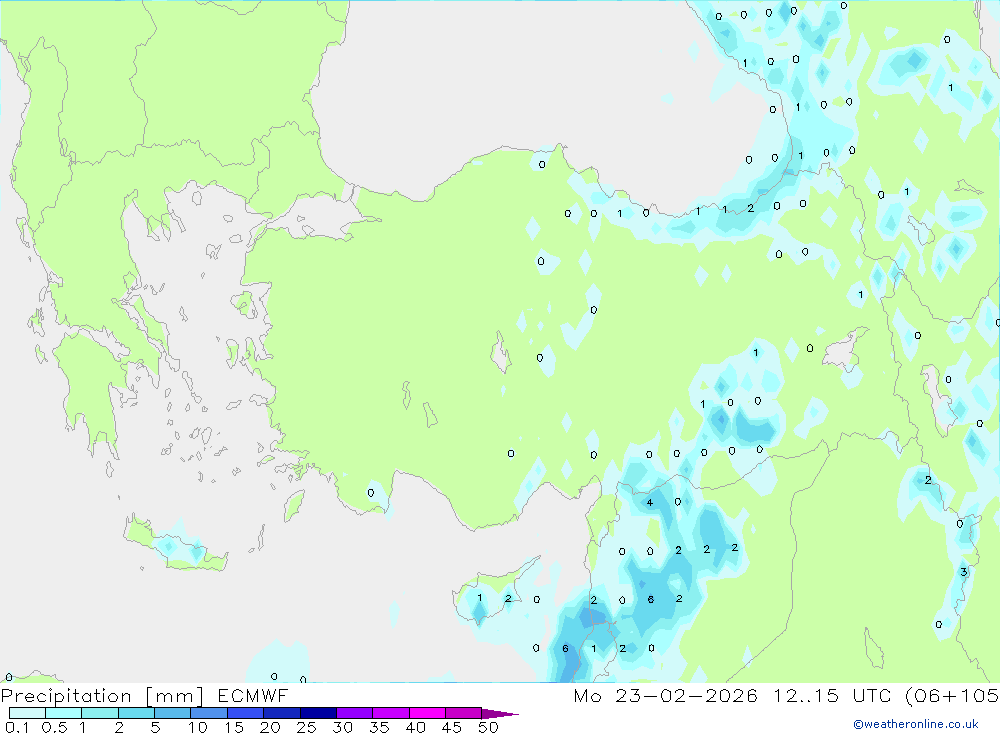The width and height of the screenshot is (1000, 733).
Task: Click the 10–15 mm legend color box
Action: click(209, 713)
